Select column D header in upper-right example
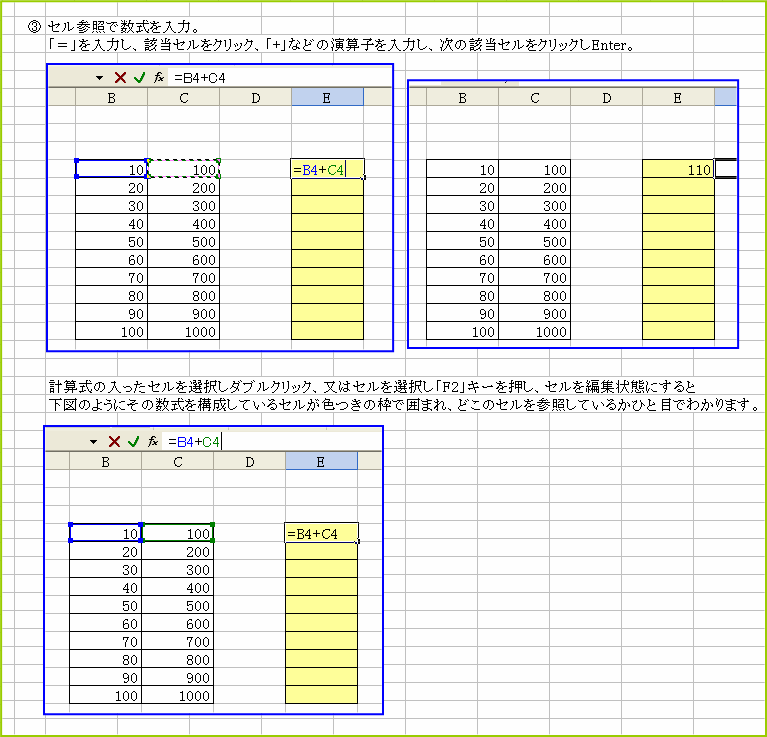Screen dimensions: 767x737 606,97
